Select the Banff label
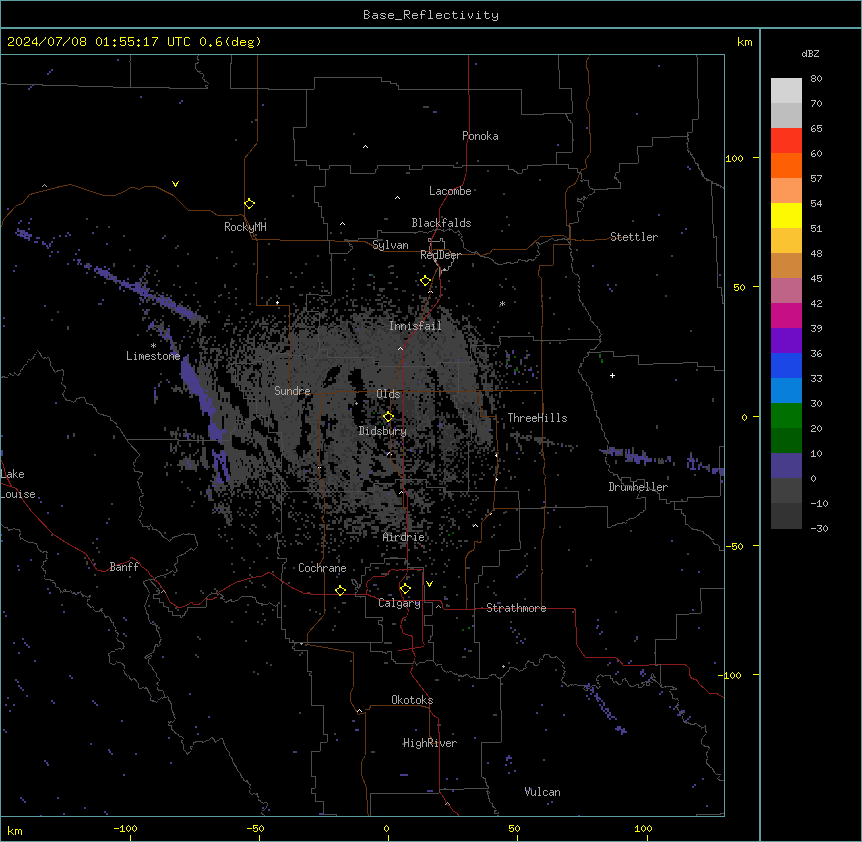This screenshot has width=862, height=842. click(x=124, y=567)
